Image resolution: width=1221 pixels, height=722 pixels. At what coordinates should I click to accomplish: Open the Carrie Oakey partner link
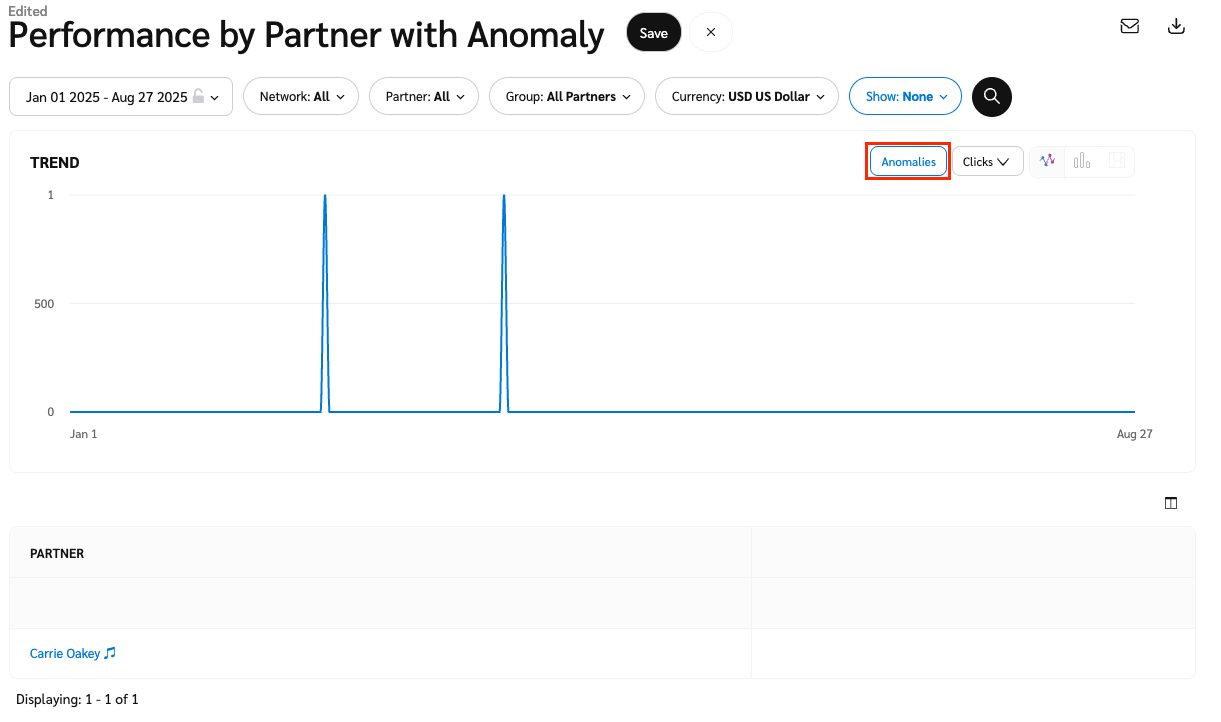(x=66, y=654)
